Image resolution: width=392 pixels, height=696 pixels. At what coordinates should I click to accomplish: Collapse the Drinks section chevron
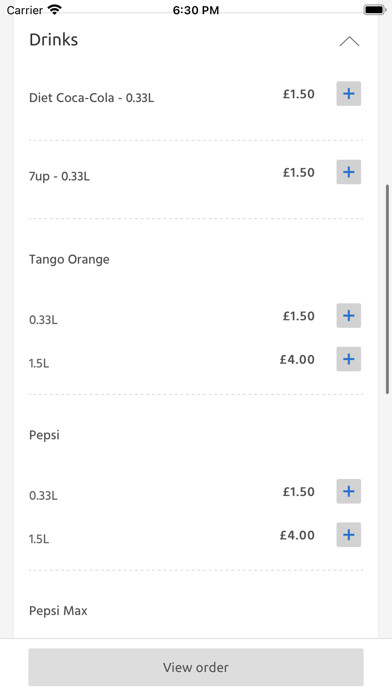(349, 41)
